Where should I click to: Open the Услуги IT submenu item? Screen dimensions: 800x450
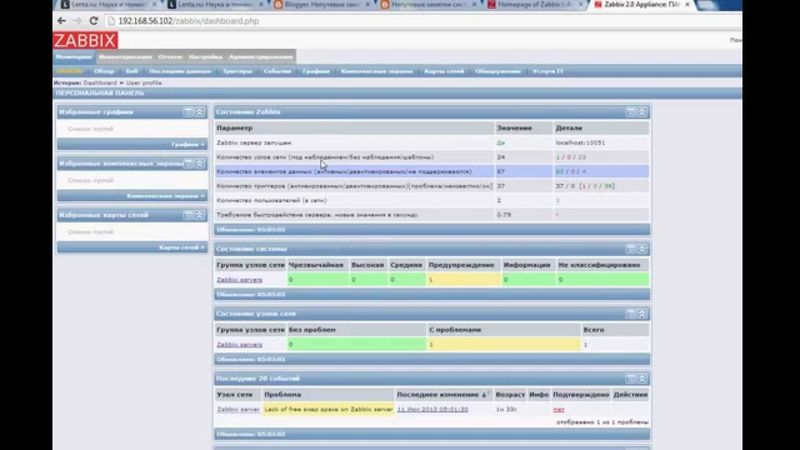547,71
